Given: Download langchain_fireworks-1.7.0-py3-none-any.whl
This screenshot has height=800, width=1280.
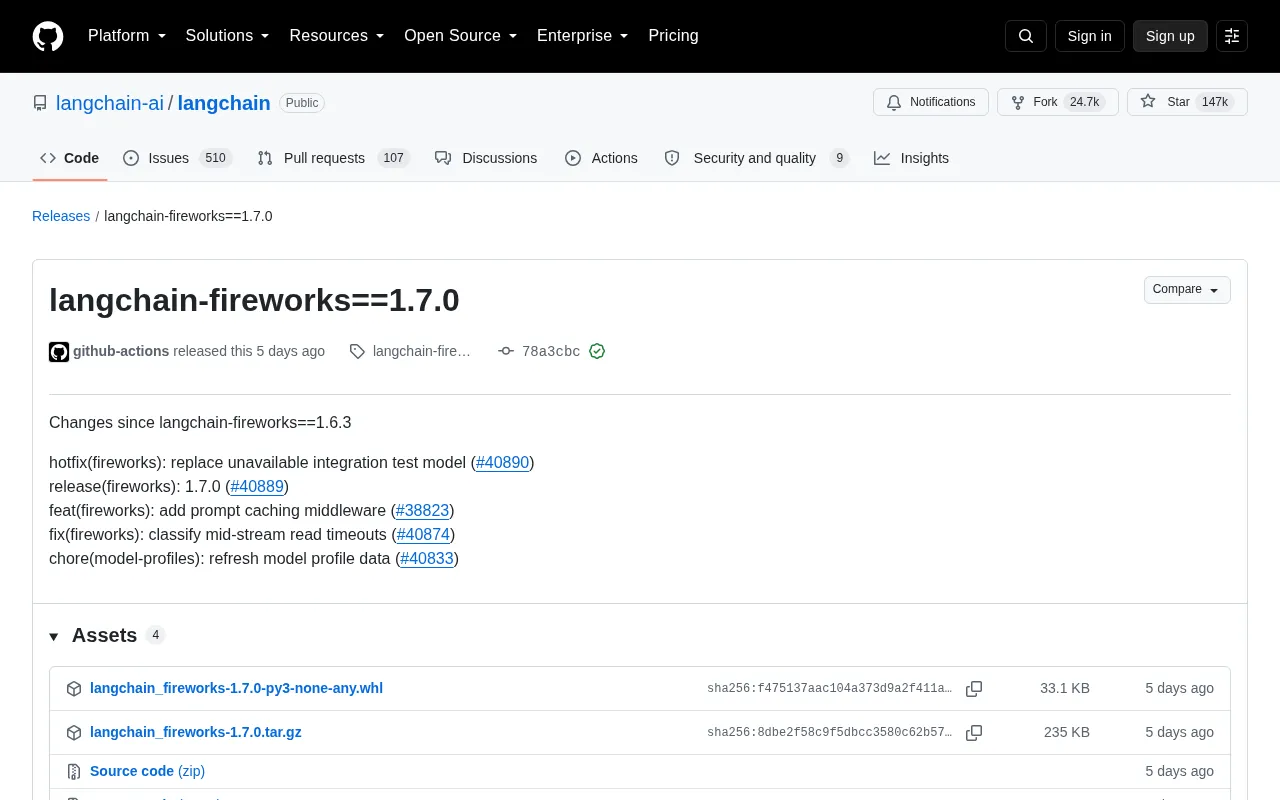Looking at the screenshot, I should 236,688.
